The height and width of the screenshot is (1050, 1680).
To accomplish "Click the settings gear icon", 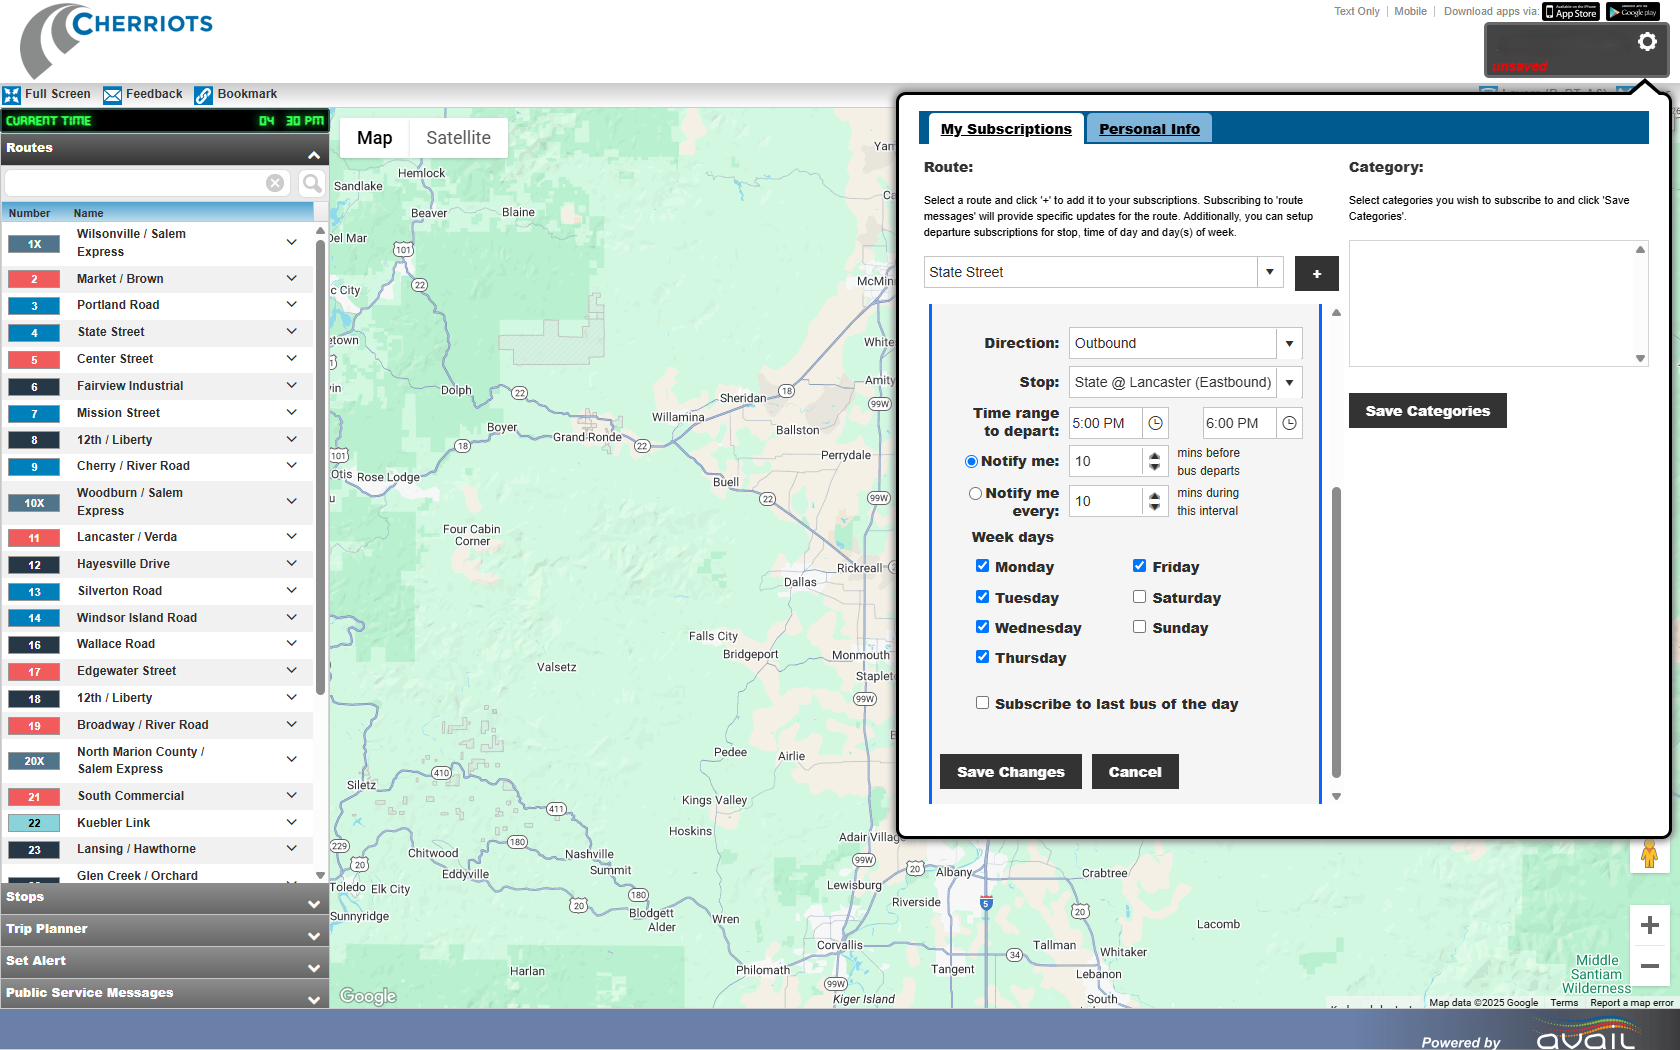I will 1646,42.
